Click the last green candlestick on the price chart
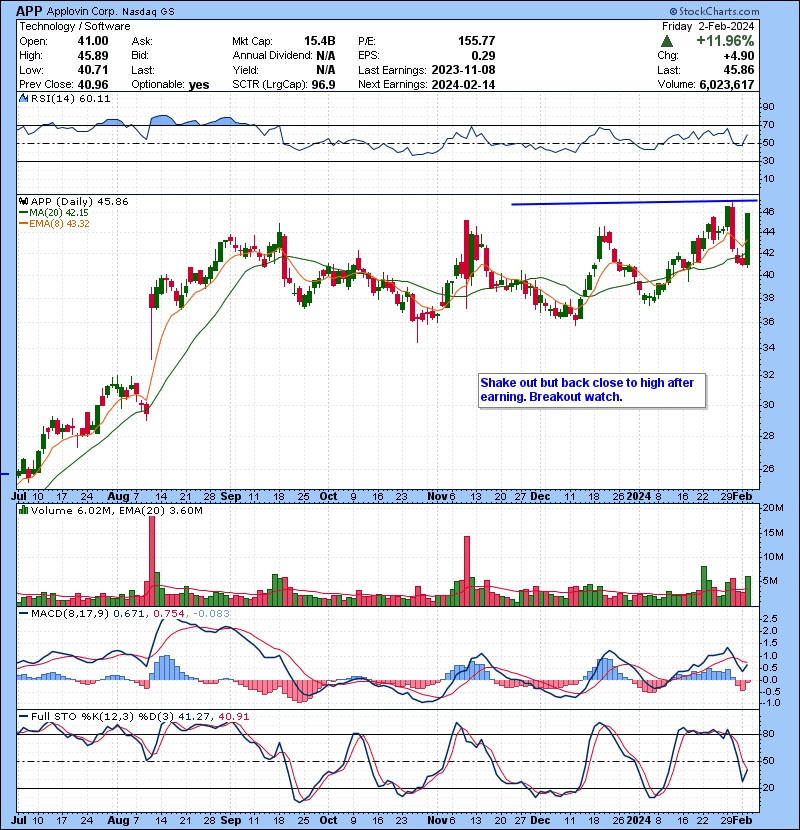 (747, 237)
